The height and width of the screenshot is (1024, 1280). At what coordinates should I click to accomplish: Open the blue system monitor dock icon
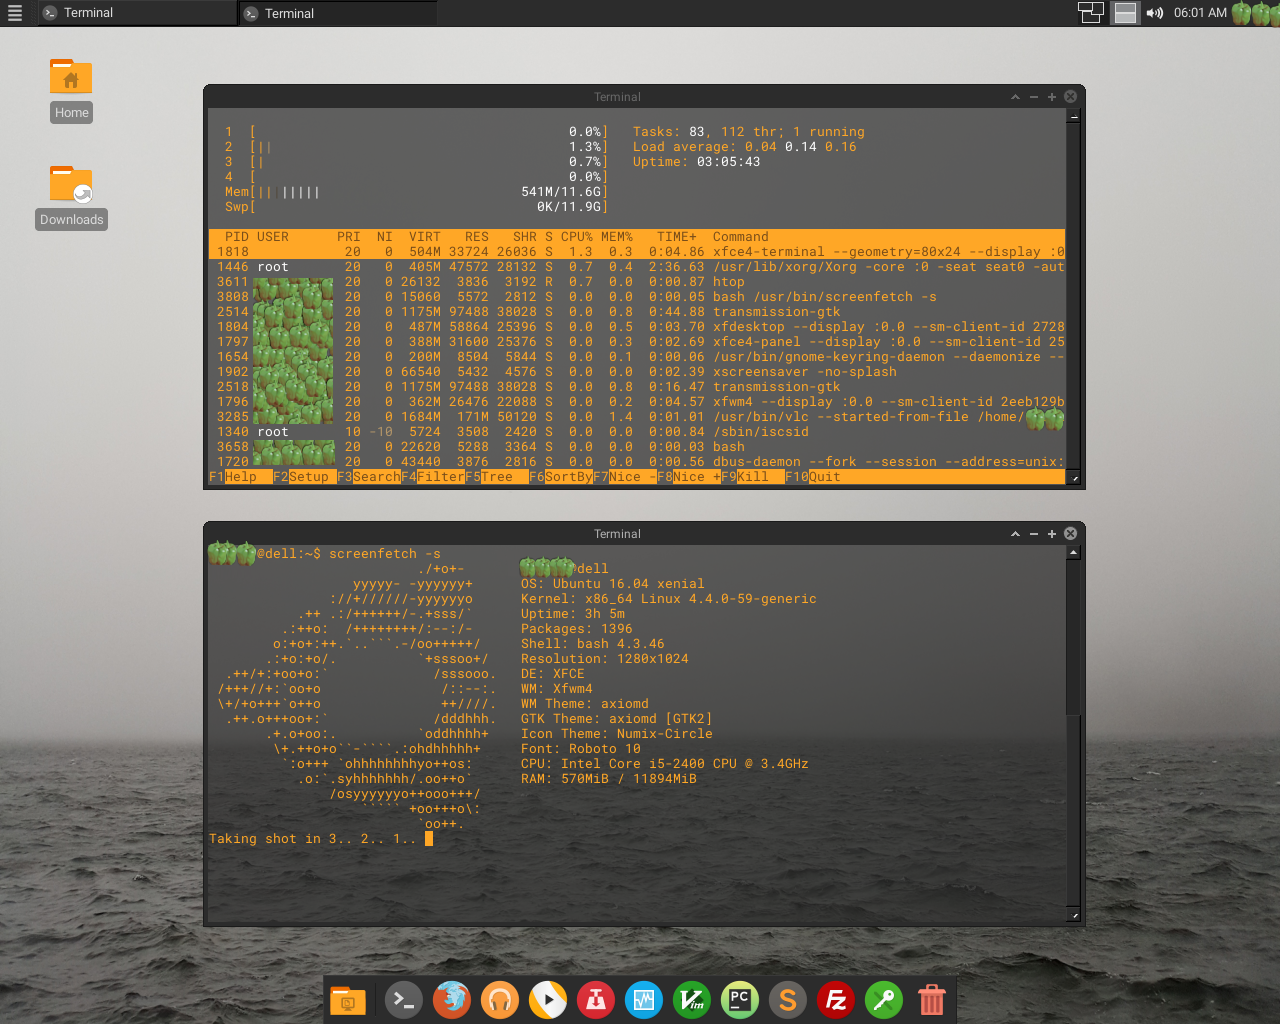643,999
